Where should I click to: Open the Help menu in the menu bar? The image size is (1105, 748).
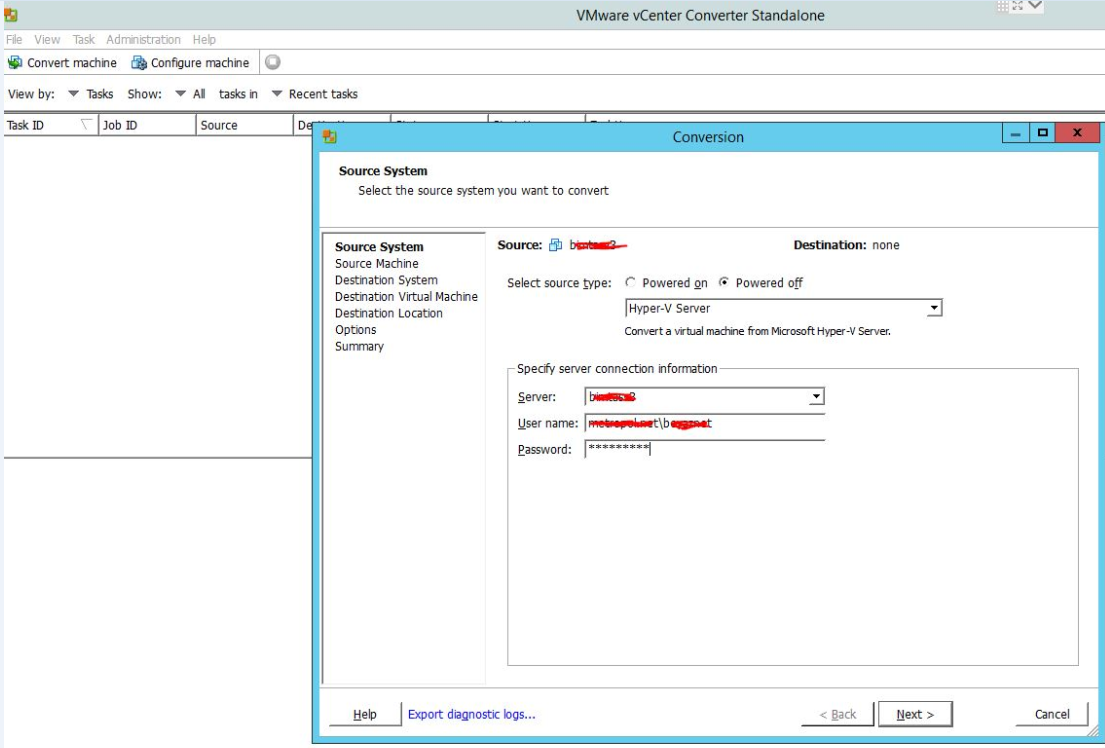point(204,39)
